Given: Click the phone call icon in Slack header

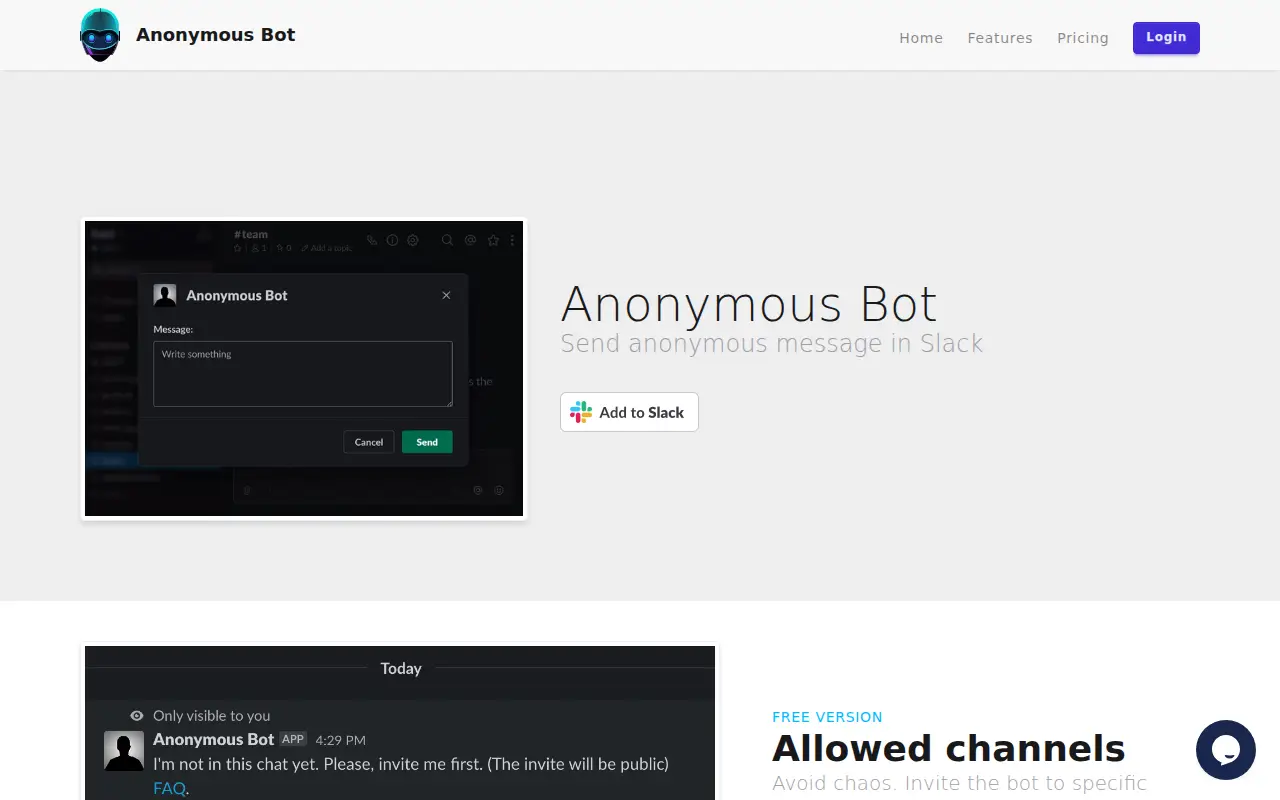Looking at the screenshot, I should (372, 240).
